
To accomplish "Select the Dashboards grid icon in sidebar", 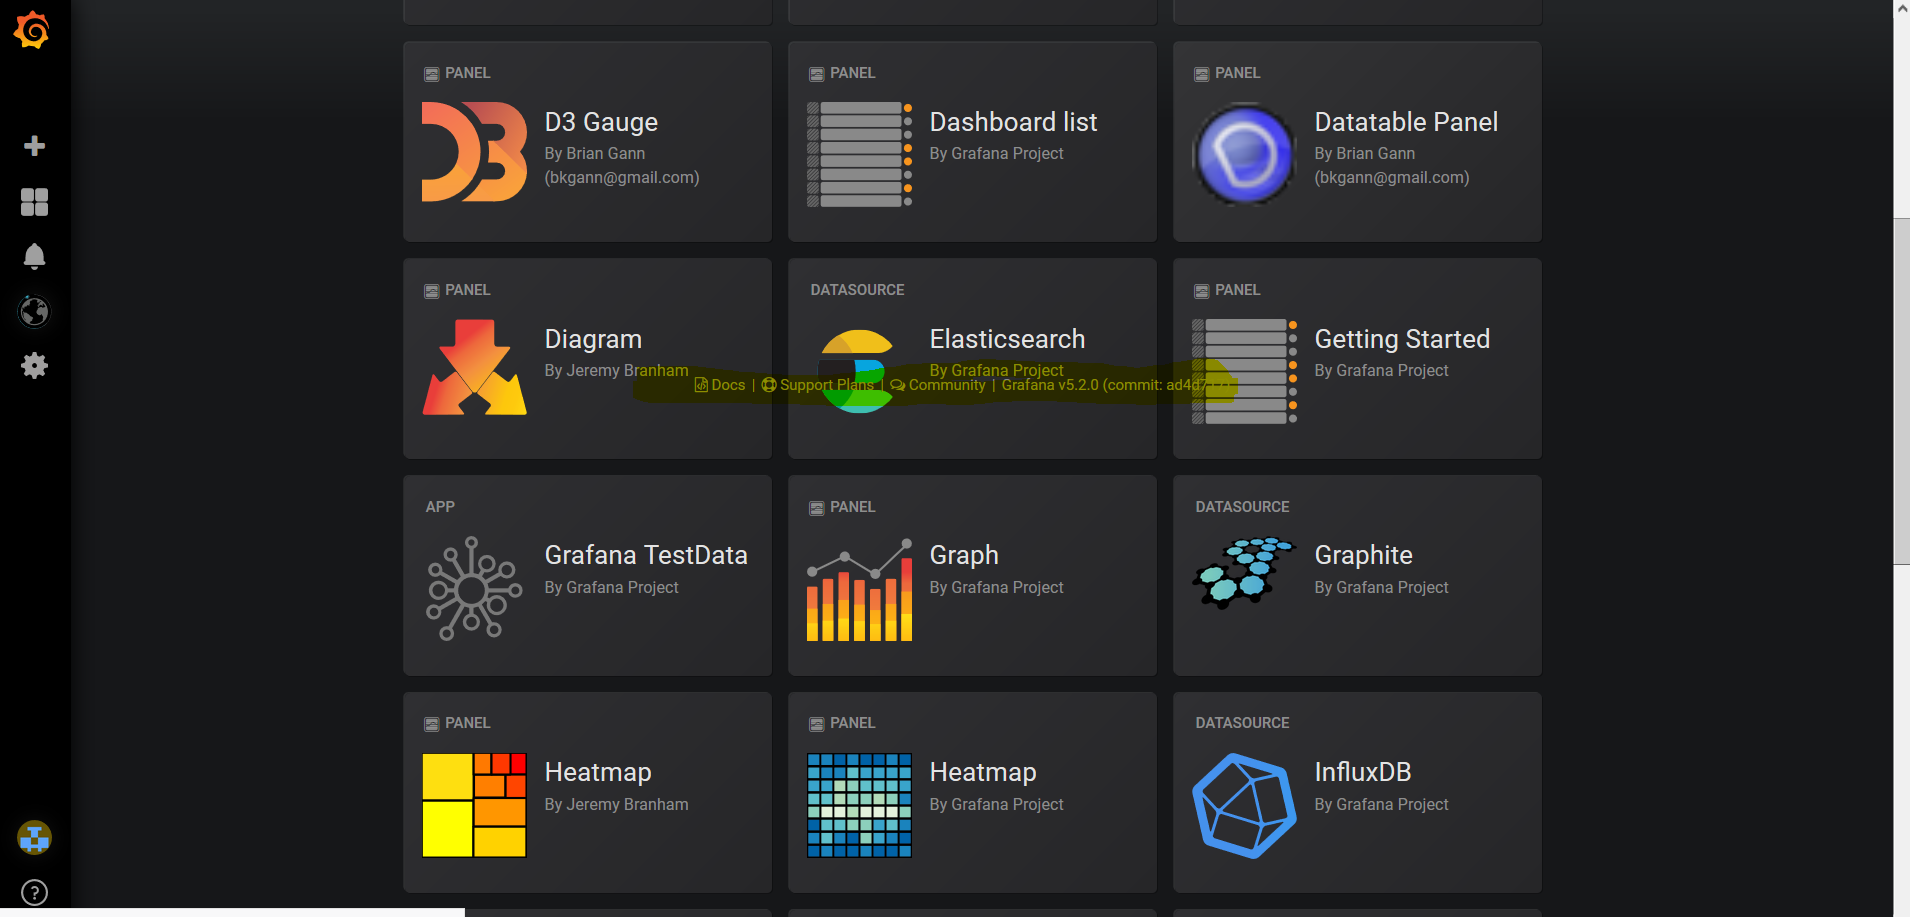I will pyautogui.click(x=34, y=201).
